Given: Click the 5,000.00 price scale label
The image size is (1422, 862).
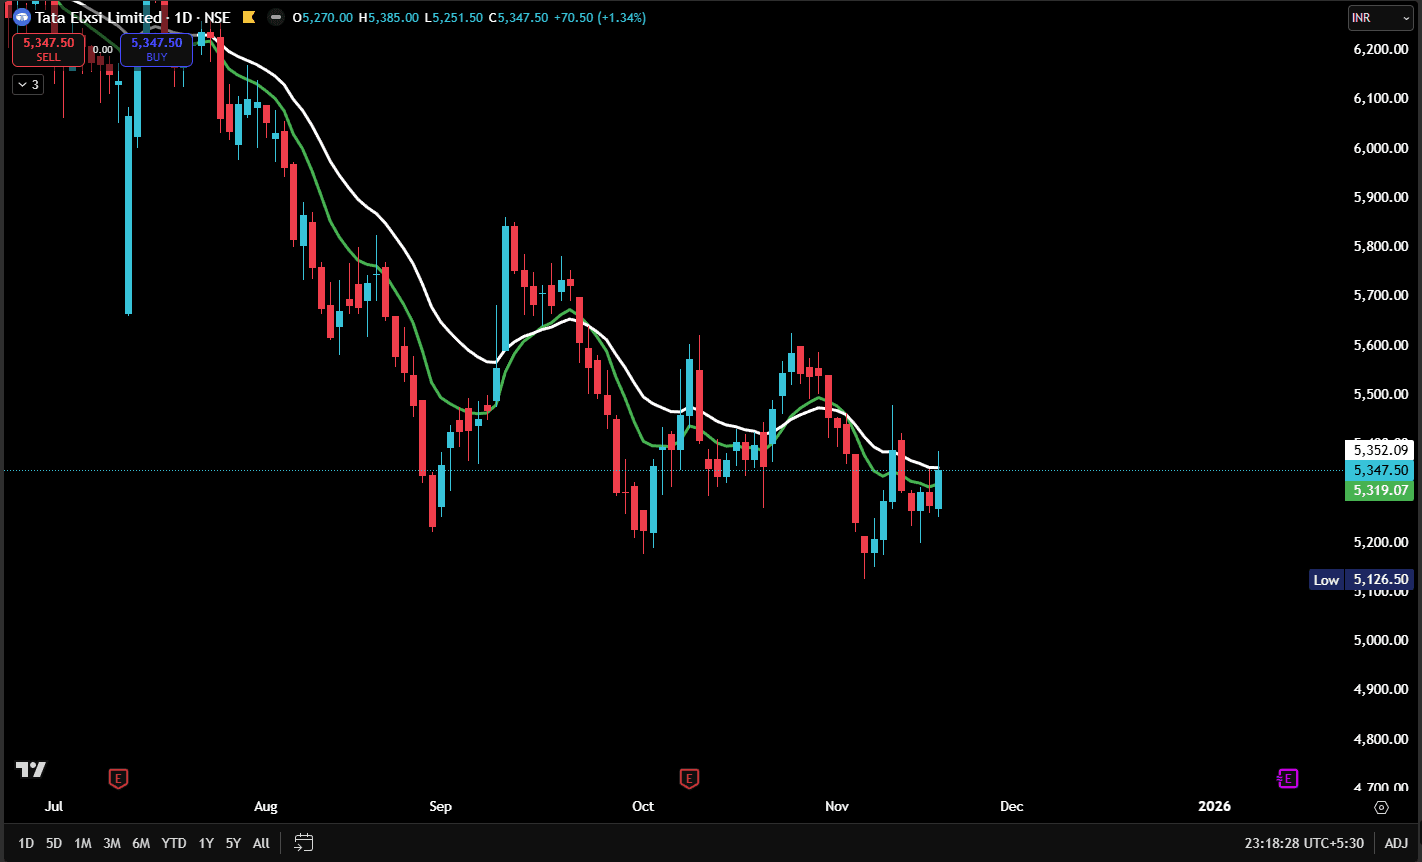Looking at the screenshot, I should (x=1380, y=640).
